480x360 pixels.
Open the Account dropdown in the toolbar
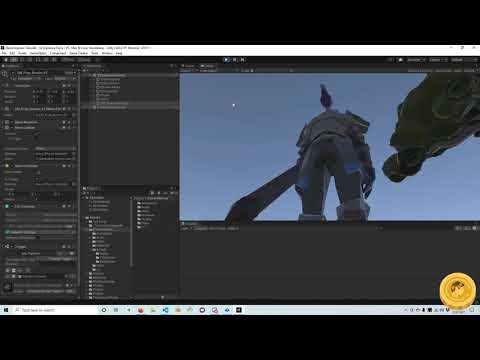tap(416, 60)
